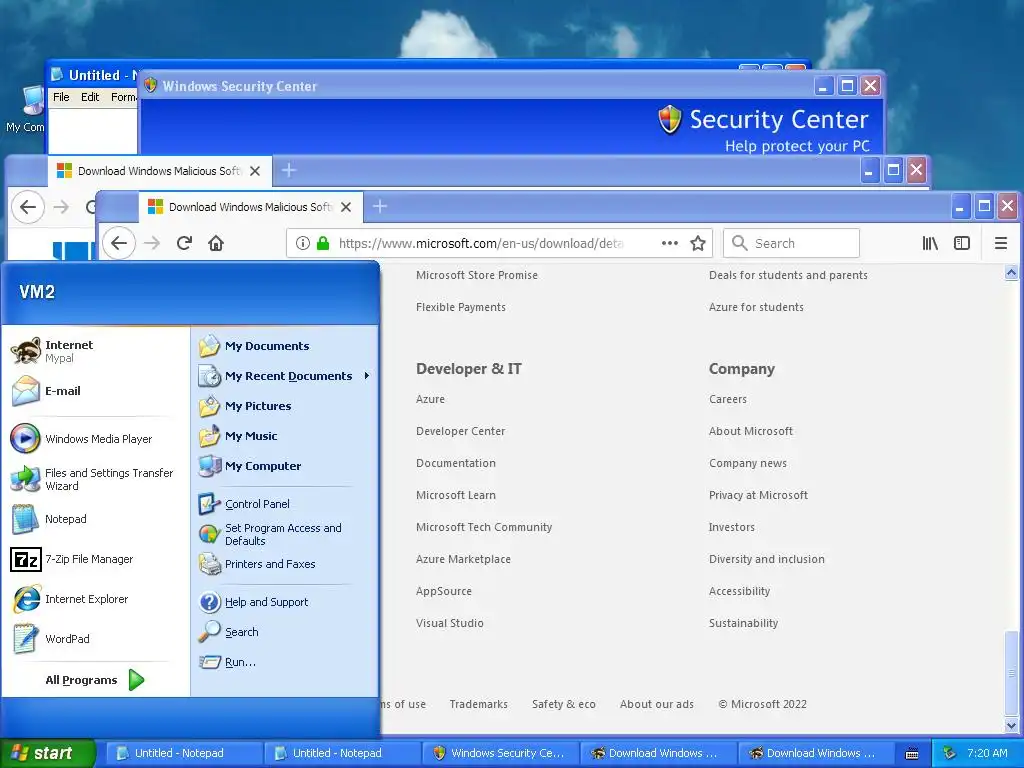Expand All Programs list
This screenshot has width=1024, height=768.
pos(95,680)
